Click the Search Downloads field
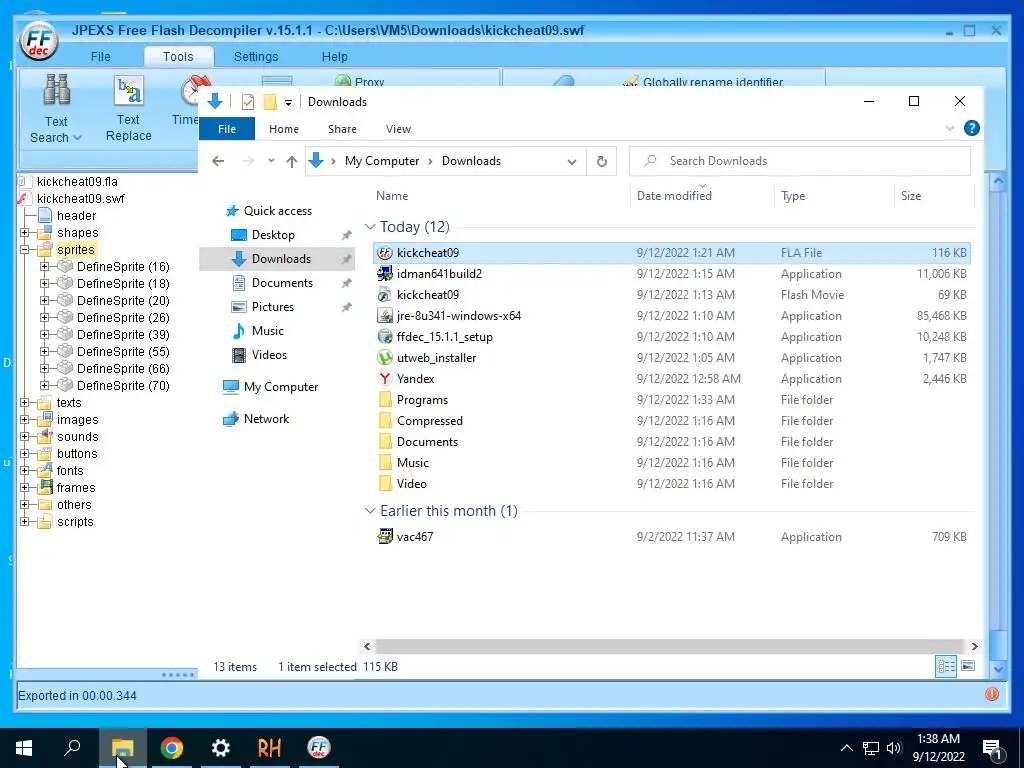The width and height of the screenshot is (1024, 768). [x=800, y=161]
